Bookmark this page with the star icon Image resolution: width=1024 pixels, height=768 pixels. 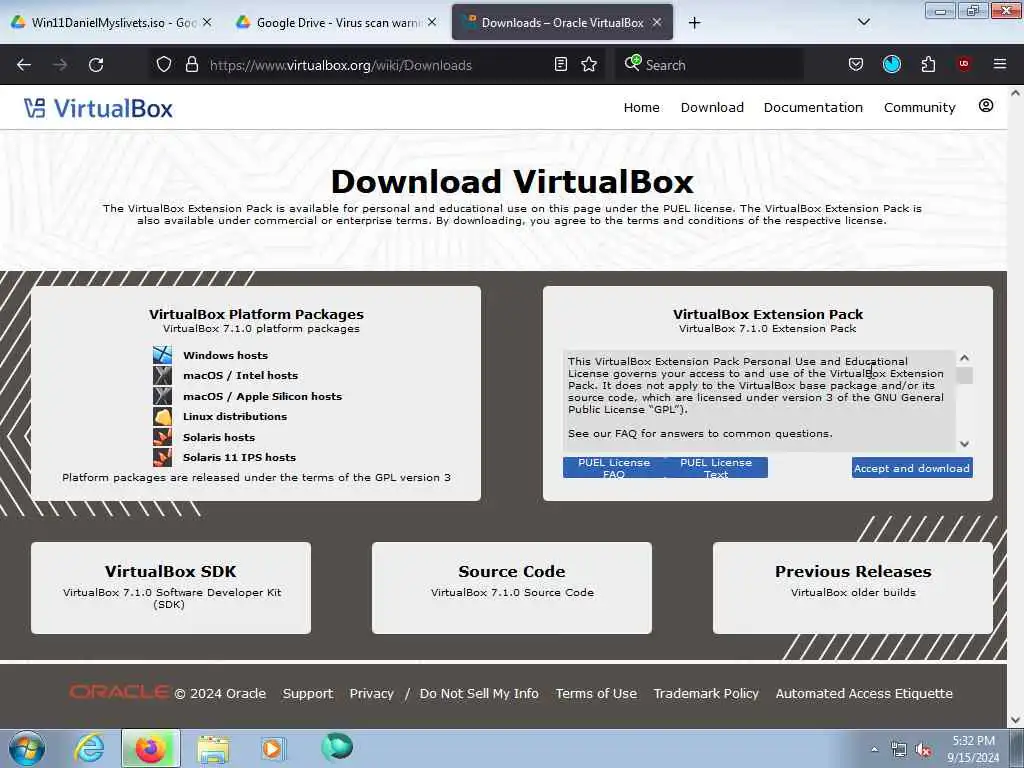[x=589, y=64]
